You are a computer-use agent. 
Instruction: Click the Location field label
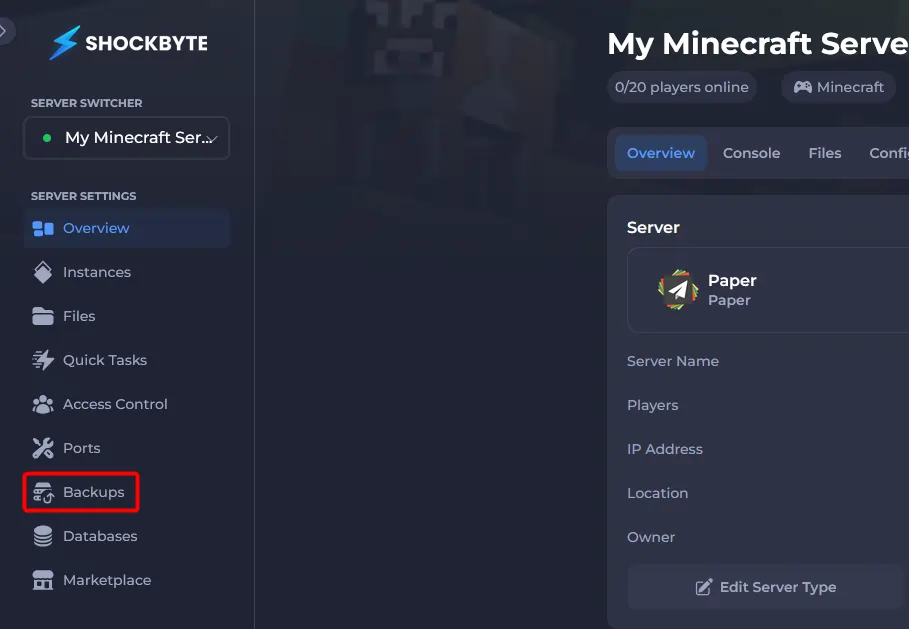pyautogui.click(x=657, y=493)
